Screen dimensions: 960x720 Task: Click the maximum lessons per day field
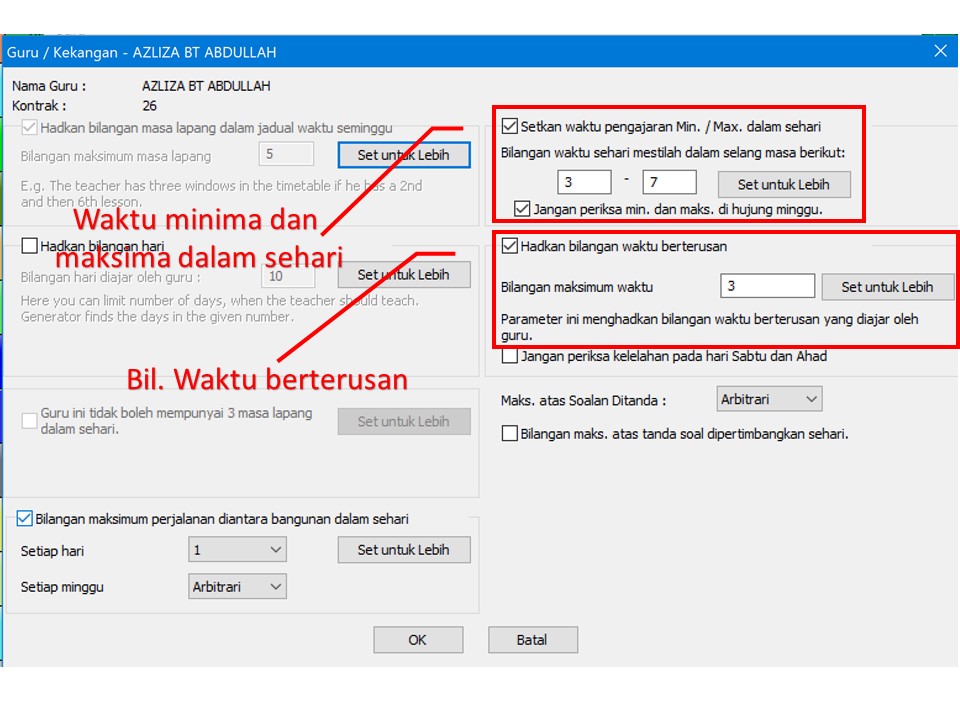click(x=669, y=182)
